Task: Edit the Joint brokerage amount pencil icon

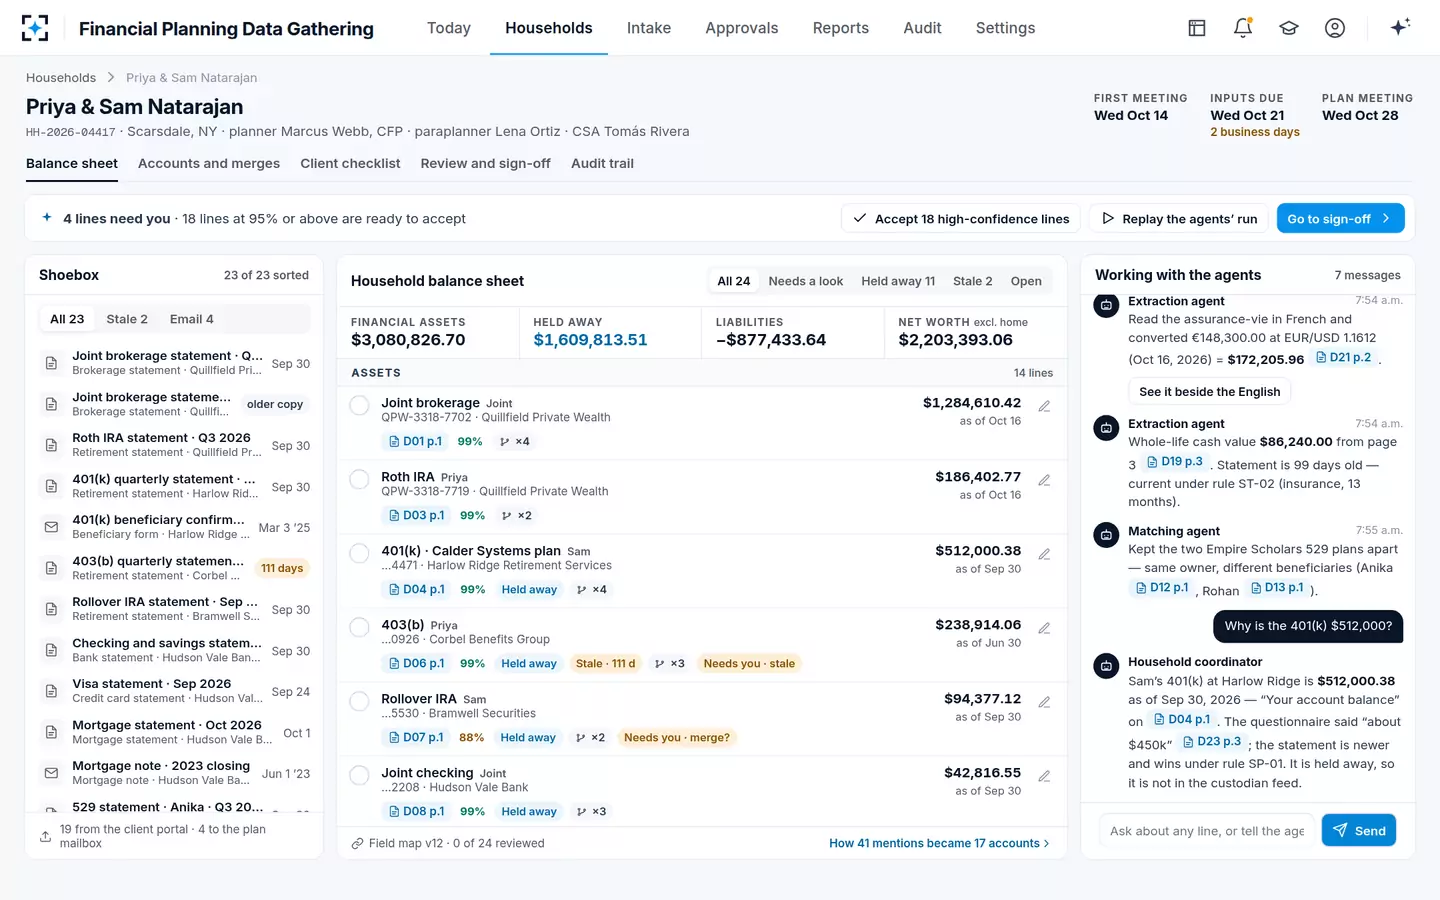Action: (x=1044, y=406)
